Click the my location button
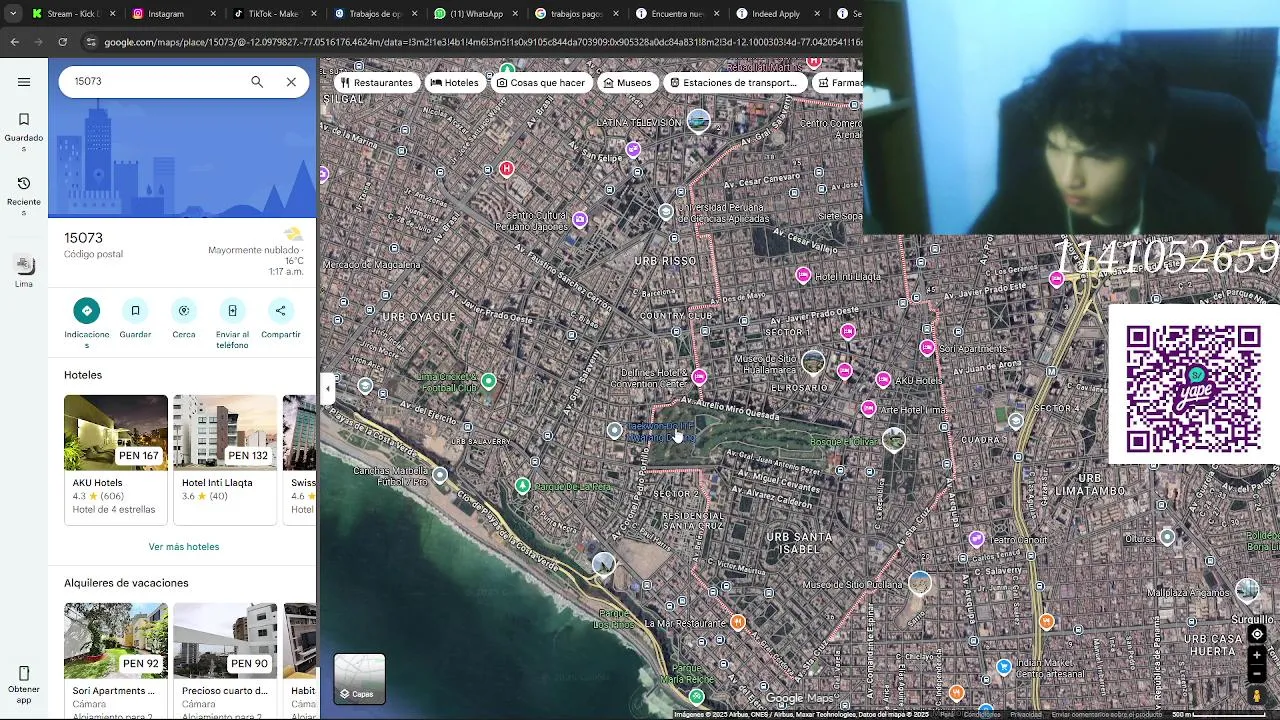The width and height of the screenshot is (1280, 720). point(1257,634)
